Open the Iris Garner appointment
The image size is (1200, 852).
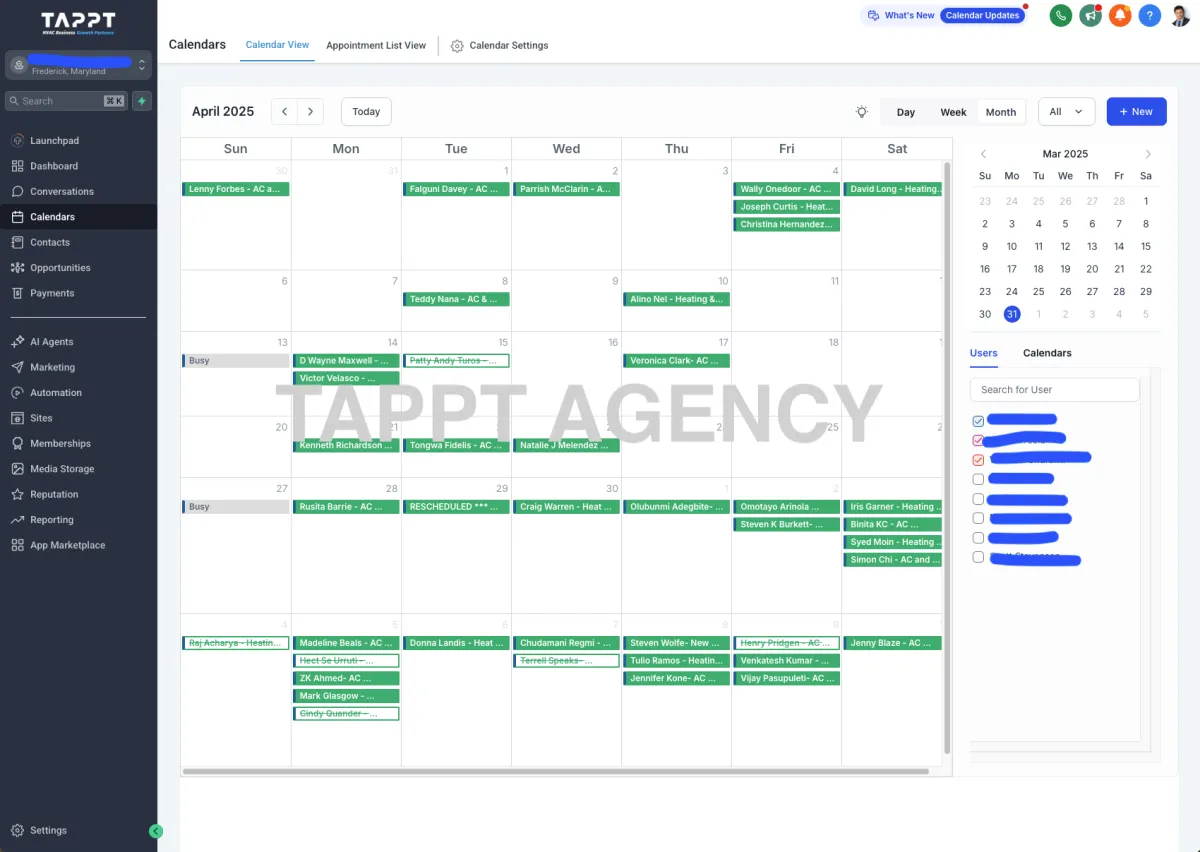tap(893, 507)
